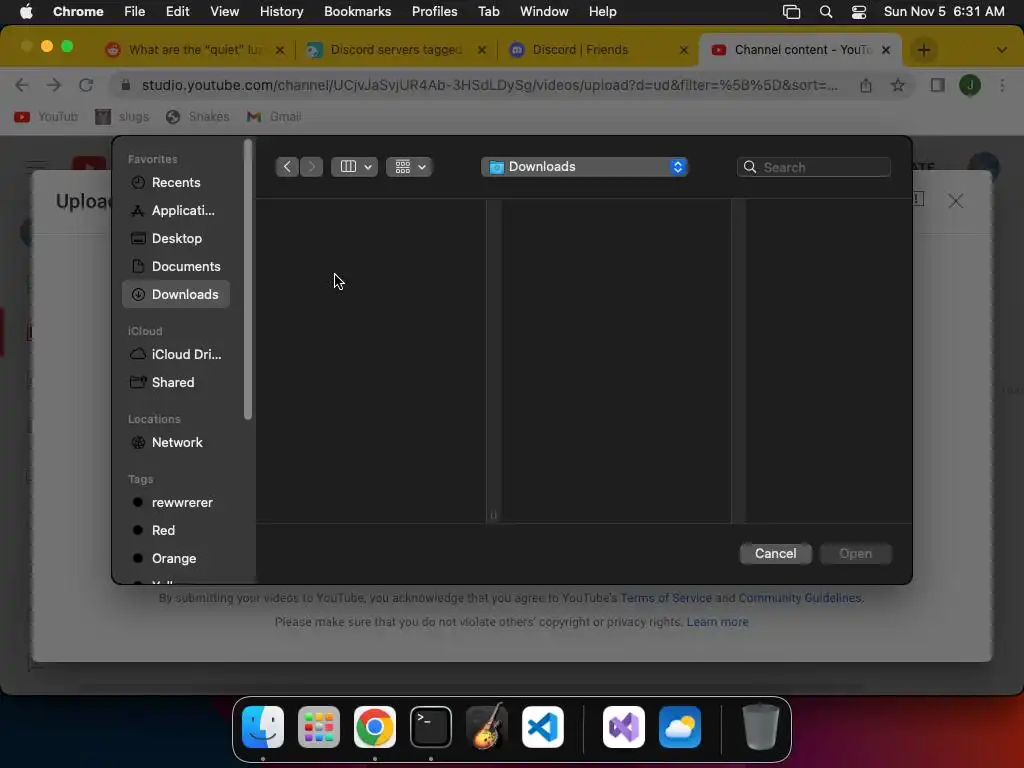
Task: Open the Edit menu
Action: coord(177,12)
